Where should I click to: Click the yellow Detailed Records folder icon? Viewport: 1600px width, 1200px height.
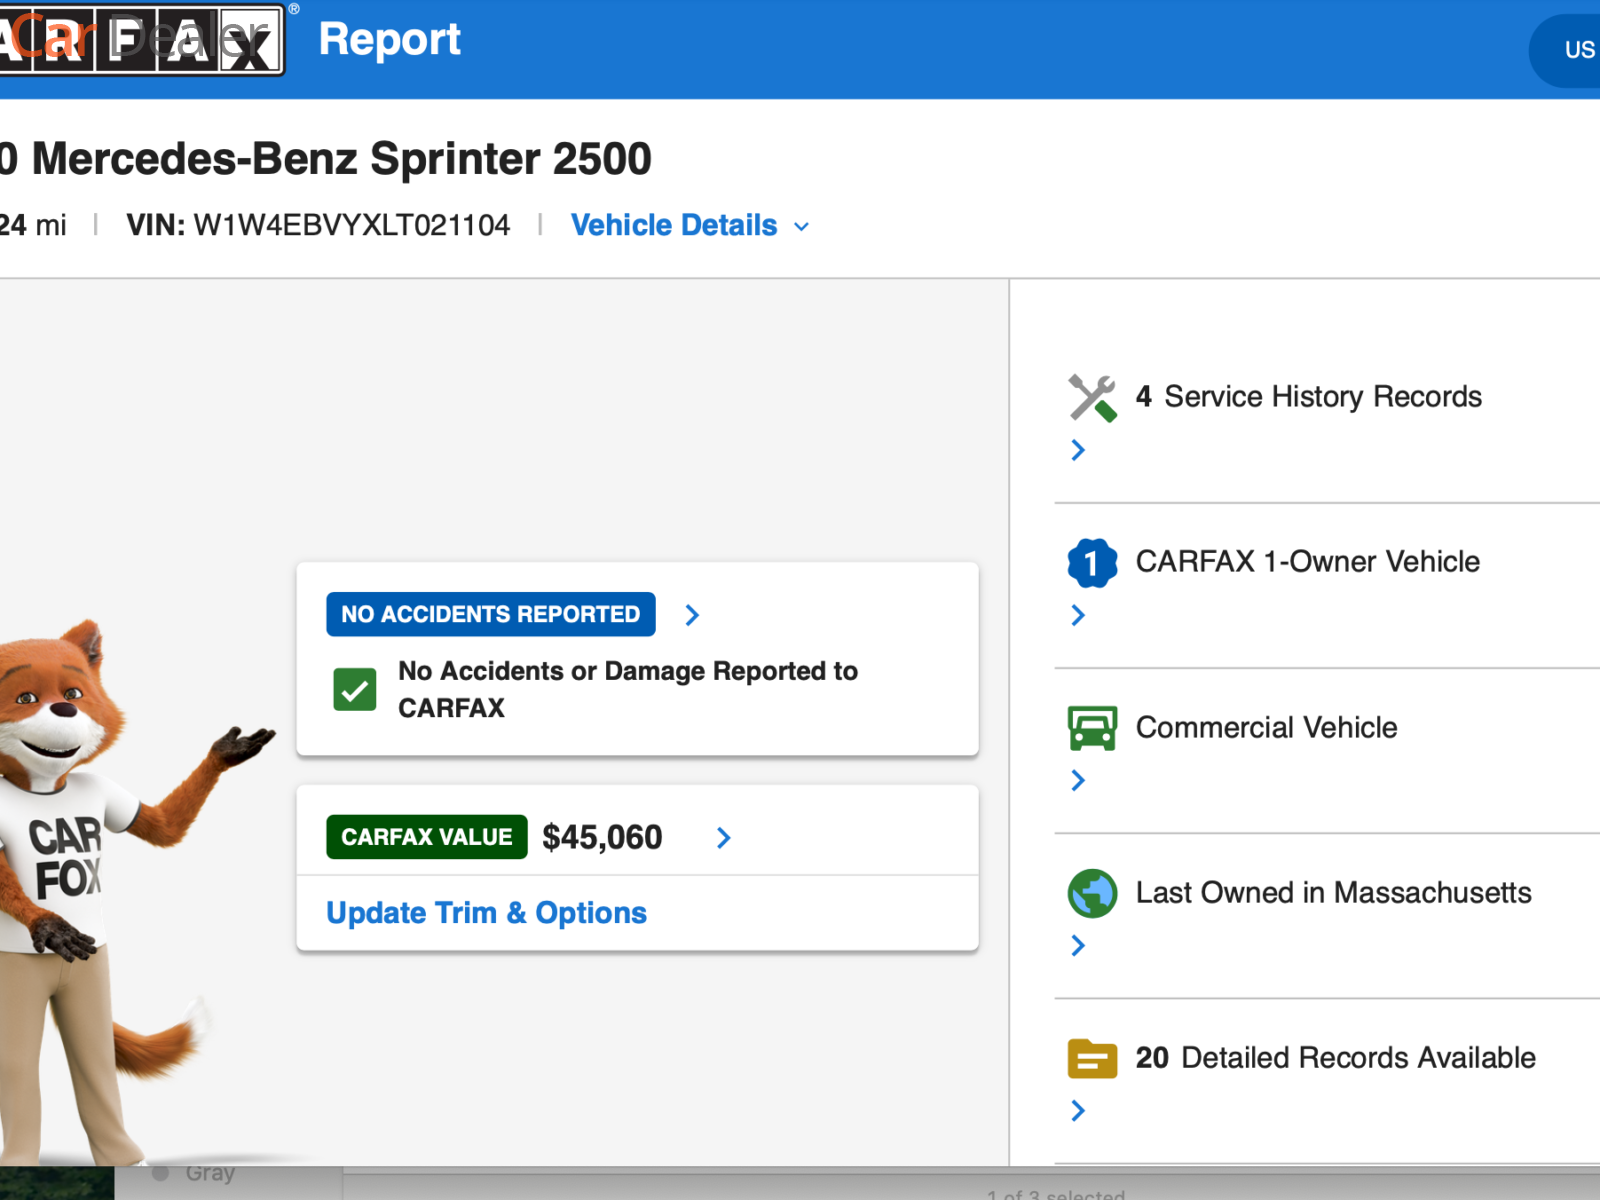coord(1092,1058)
